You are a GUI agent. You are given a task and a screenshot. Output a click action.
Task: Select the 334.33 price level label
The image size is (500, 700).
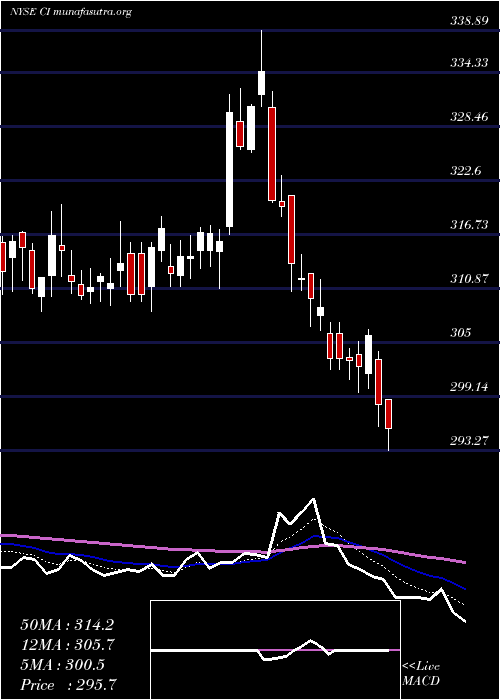468,63
